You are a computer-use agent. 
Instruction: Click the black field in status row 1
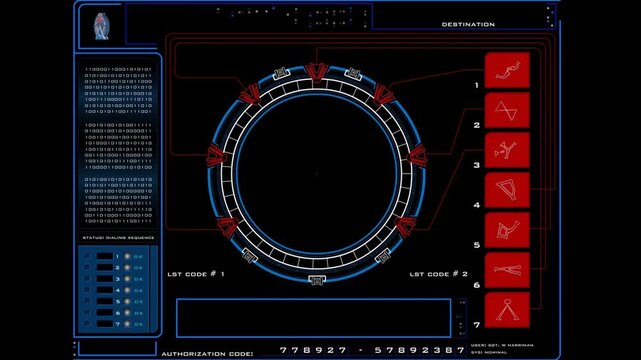105,256
